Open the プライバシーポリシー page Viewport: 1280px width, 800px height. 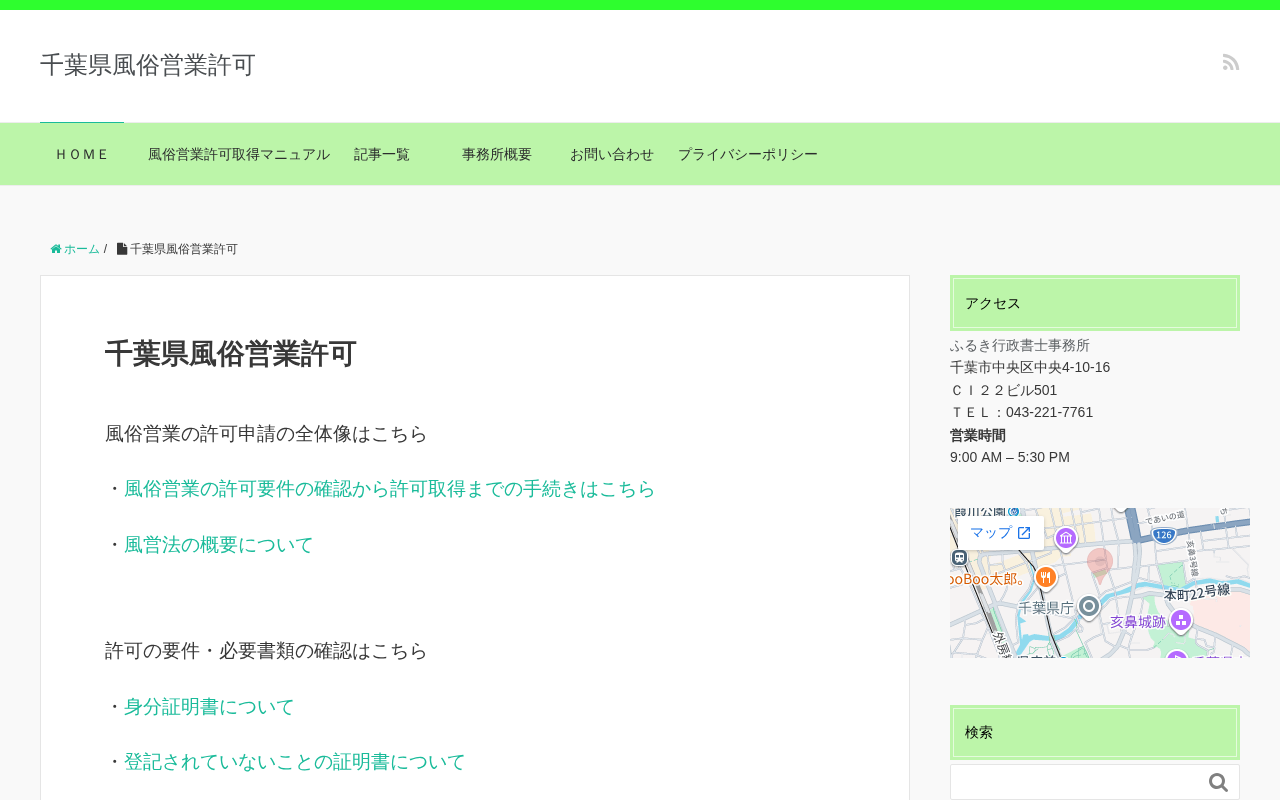click(x=748, y=154)
